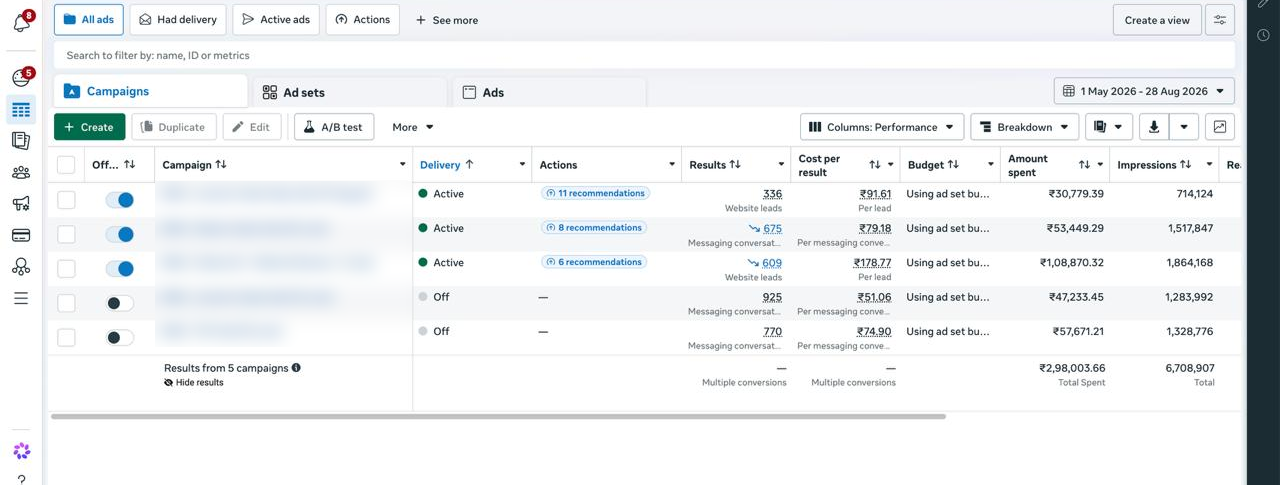Screen dimensions: 1280x485
Task: Open the Results column header dropdown arrow
Action: point(782,165)
